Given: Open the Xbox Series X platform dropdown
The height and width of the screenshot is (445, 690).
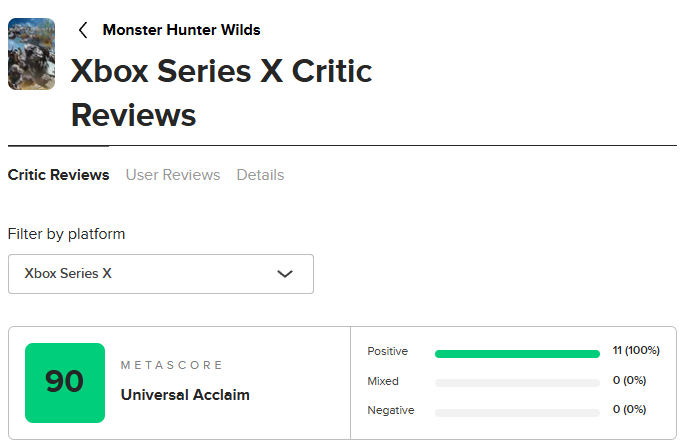Looking at the screenshot, I should coord(160,273).
